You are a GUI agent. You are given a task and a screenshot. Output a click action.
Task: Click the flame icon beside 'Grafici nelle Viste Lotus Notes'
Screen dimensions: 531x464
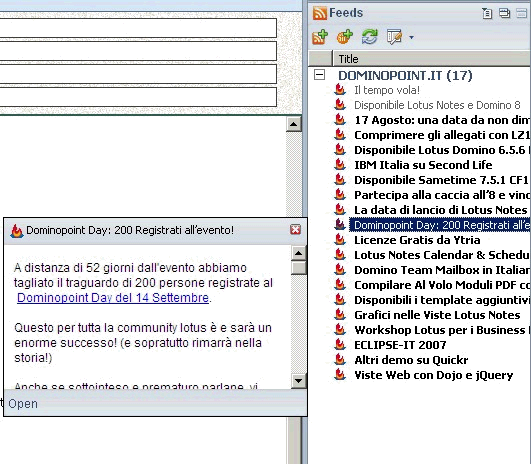[340, 315]
